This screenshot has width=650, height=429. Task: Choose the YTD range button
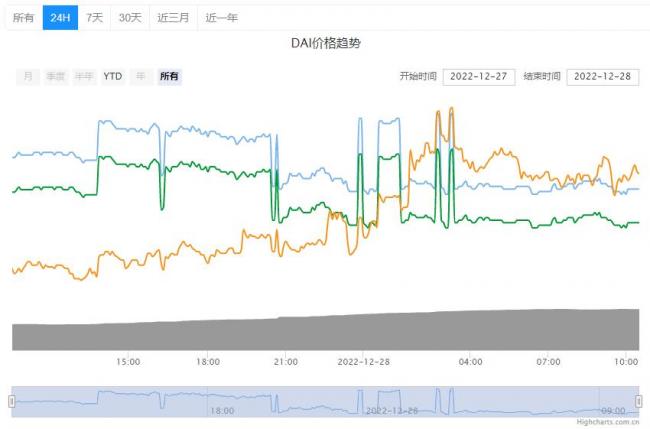point(113,77)
